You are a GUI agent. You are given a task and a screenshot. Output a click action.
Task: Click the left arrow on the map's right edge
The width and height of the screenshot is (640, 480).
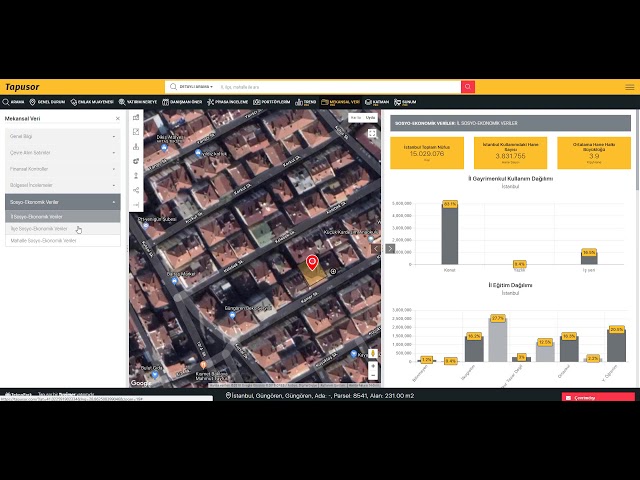376,248
